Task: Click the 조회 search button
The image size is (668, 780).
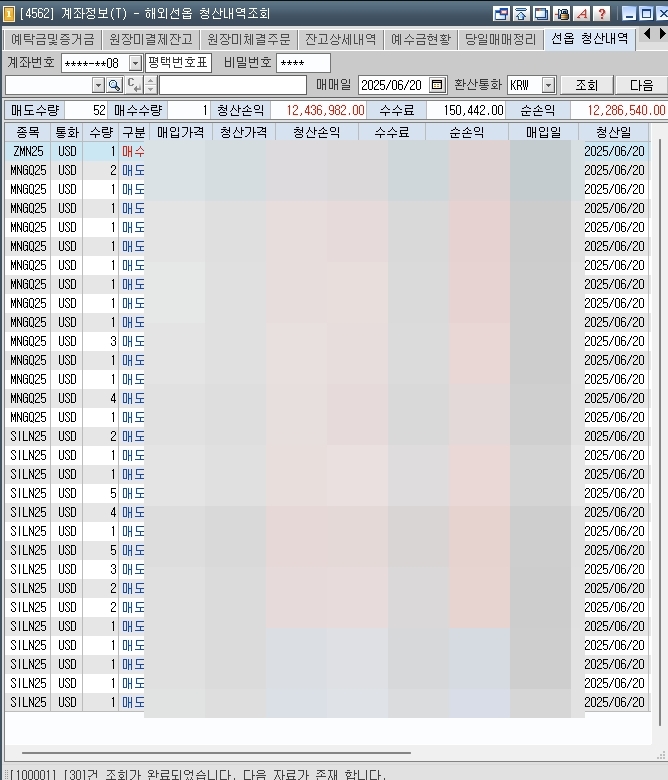Action: [587, 85]
